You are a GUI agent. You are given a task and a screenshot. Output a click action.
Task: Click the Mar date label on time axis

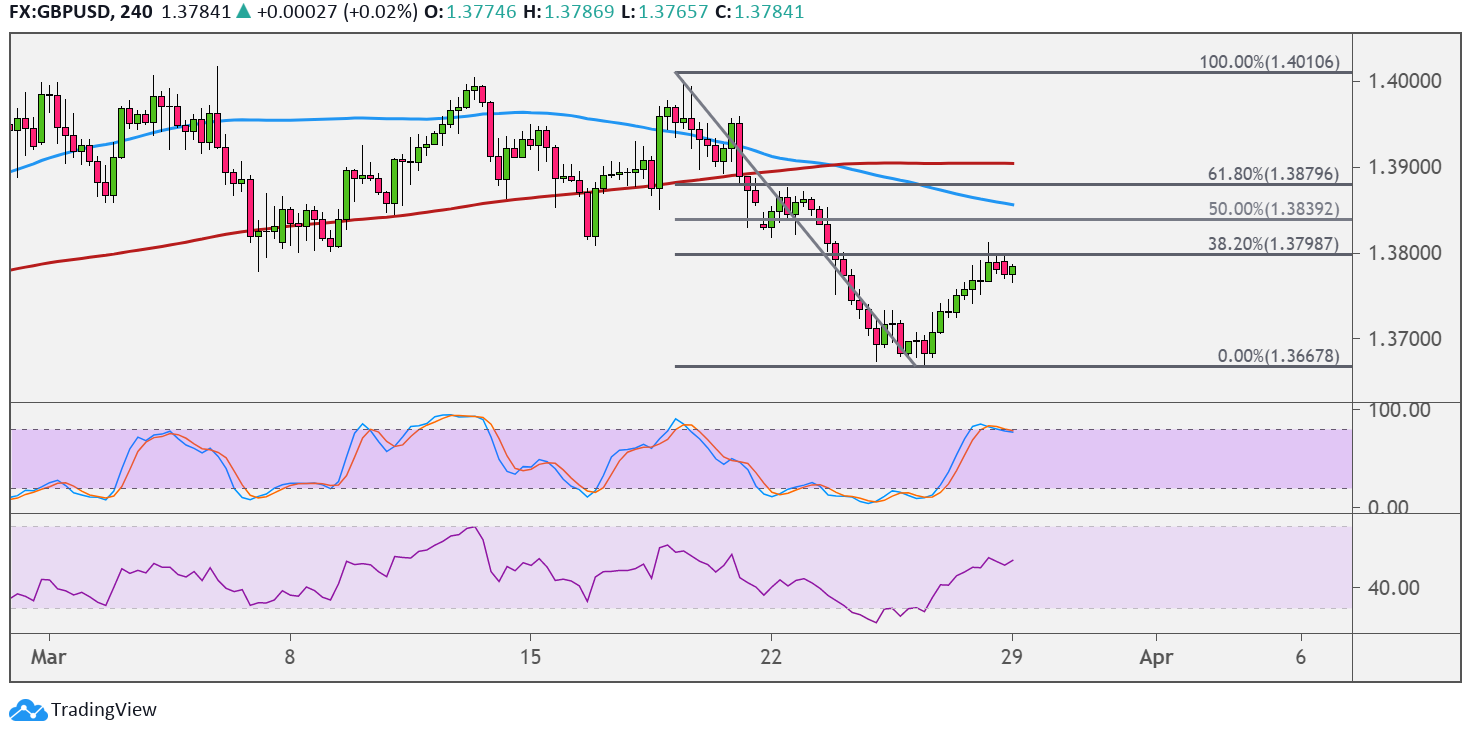[47, 657]
